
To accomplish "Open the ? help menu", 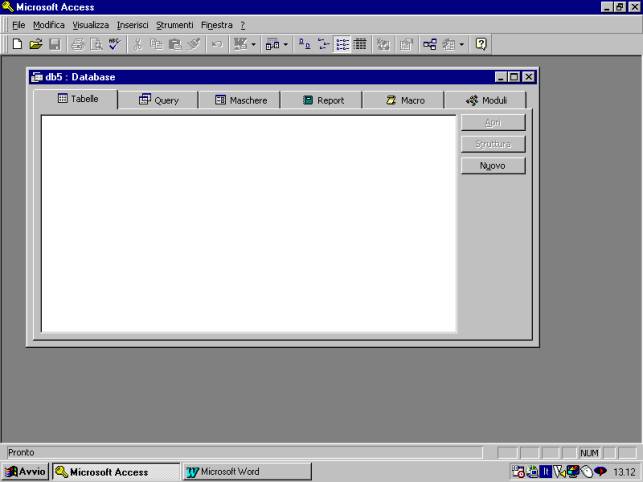I will pyautogui.click(x=242, y=25).
